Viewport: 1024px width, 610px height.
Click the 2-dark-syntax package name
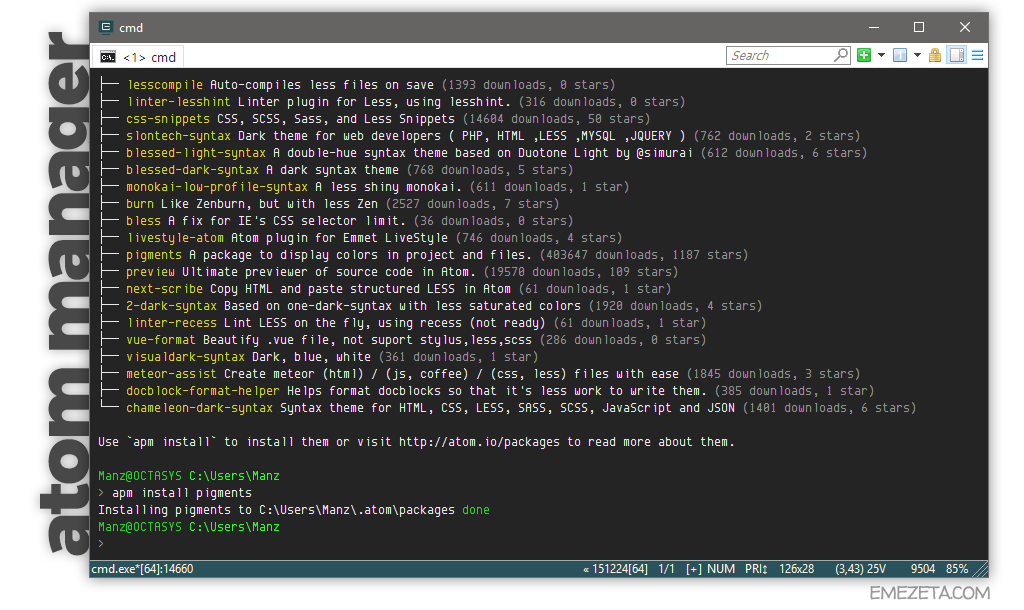[171, 306]
